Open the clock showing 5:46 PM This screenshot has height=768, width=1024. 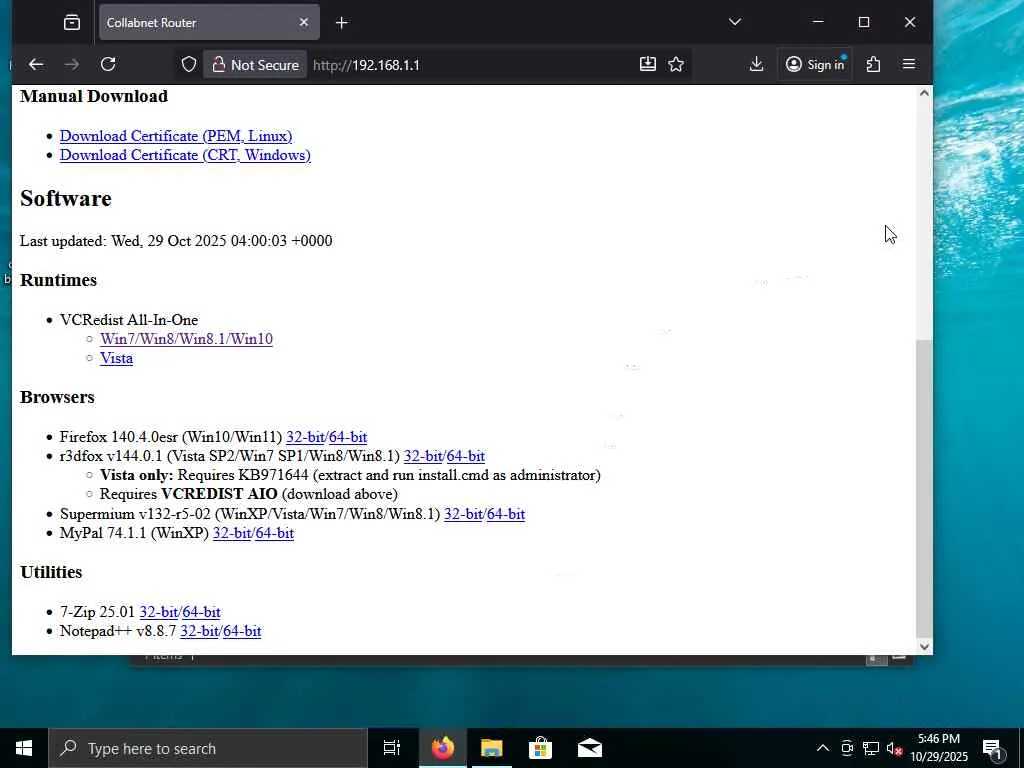pyautogui.click(x=938, y=748)
